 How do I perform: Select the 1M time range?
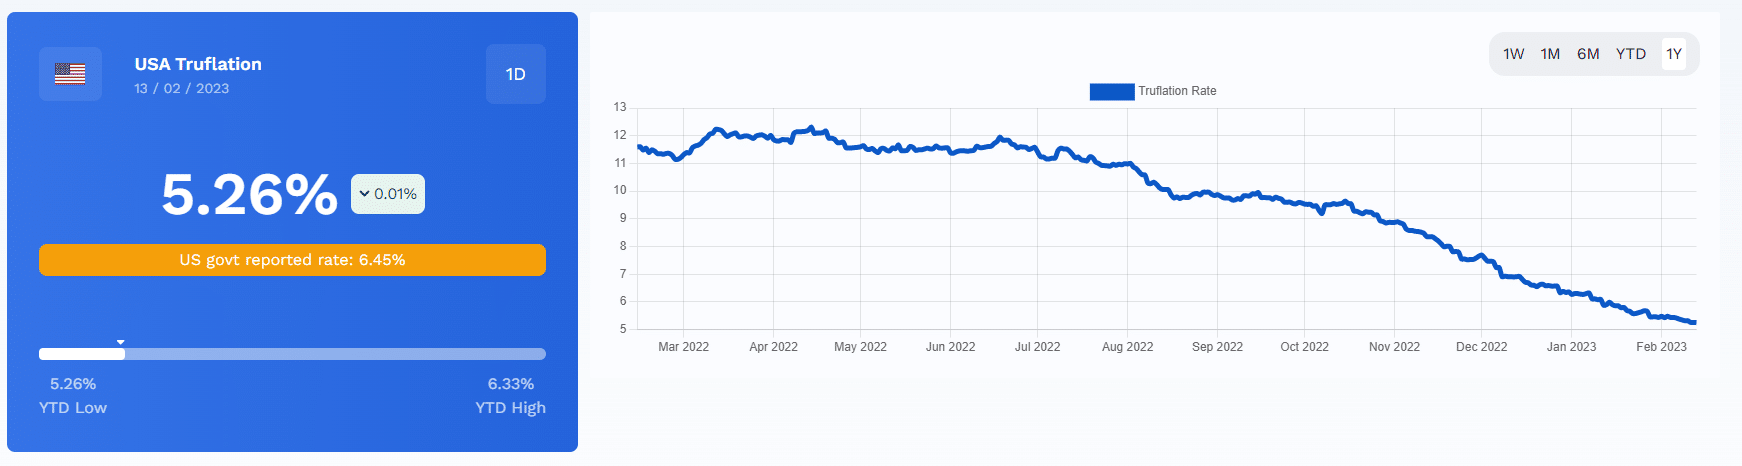point(1550,54)
